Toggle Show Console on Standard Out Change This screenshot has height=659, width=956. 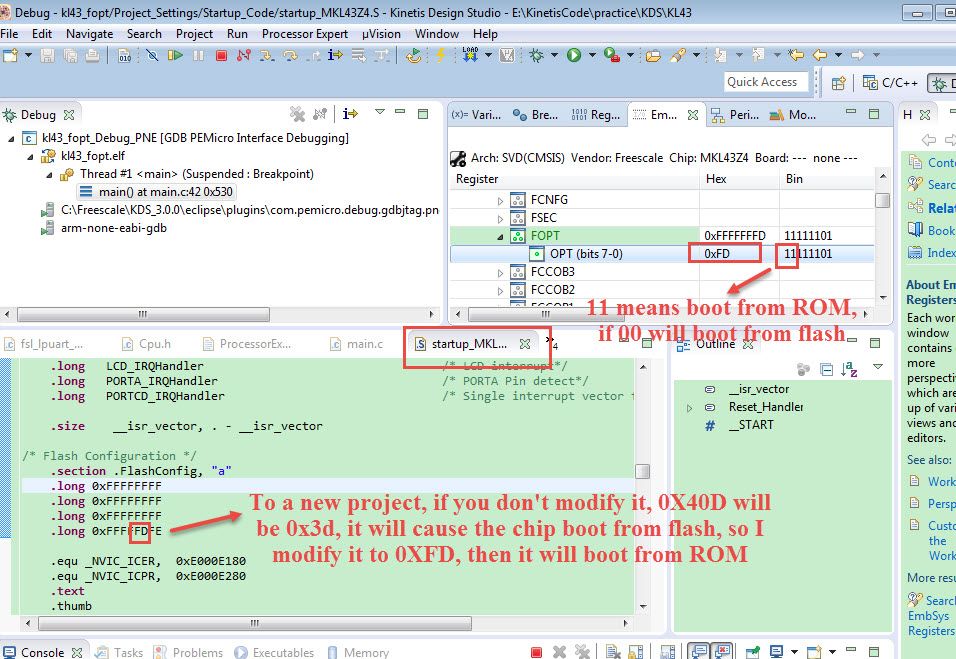pyautogui.click(x=699, y=652)
